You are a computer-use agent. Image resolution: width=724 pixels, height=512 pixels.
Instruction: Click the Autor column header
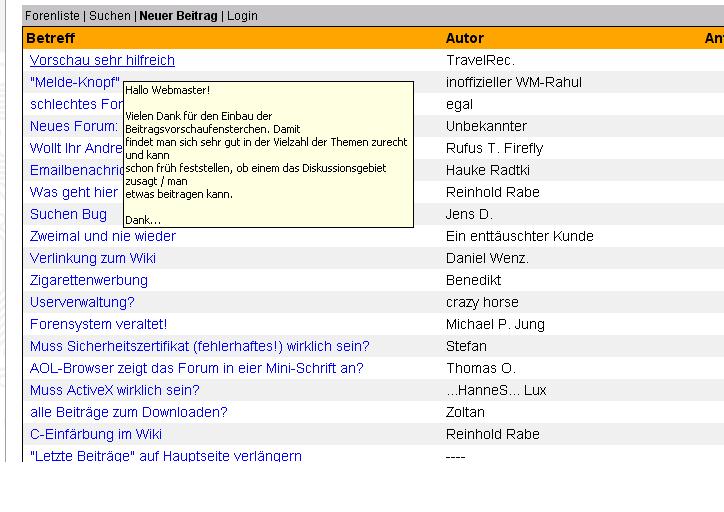click(465, 38)
